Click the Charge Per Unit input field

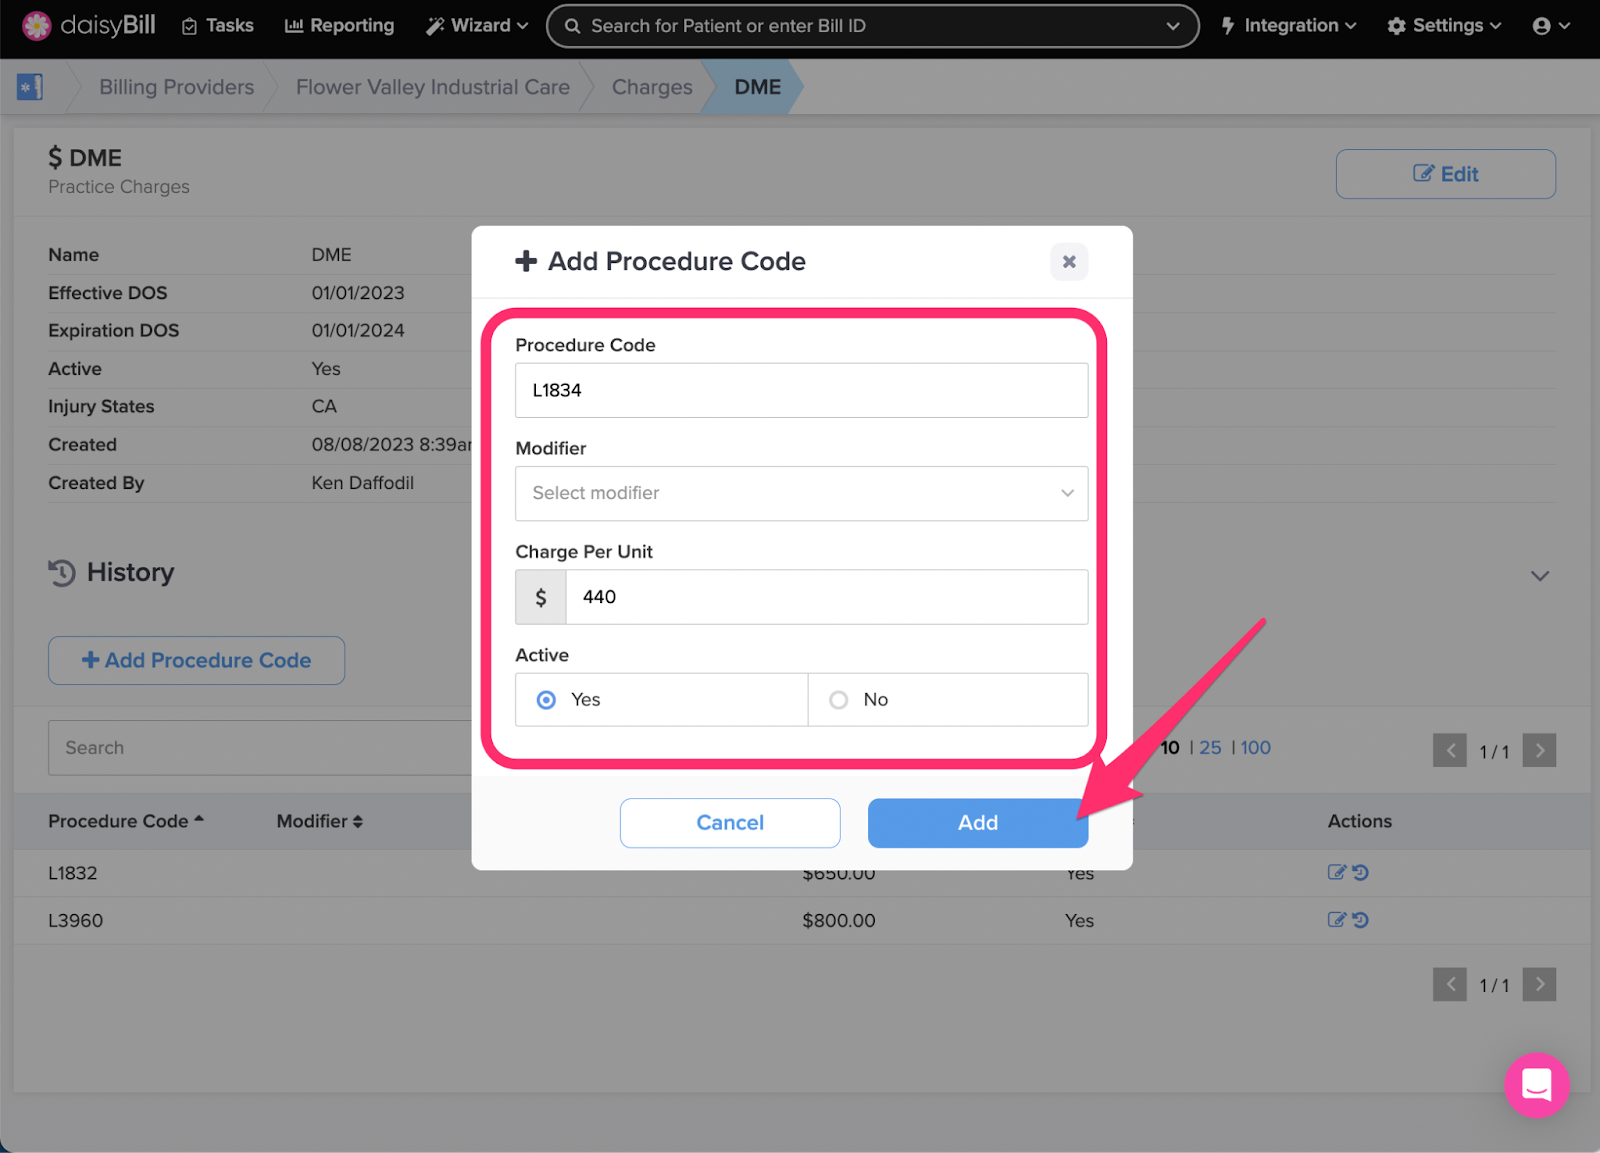click(x=826, y=597)
